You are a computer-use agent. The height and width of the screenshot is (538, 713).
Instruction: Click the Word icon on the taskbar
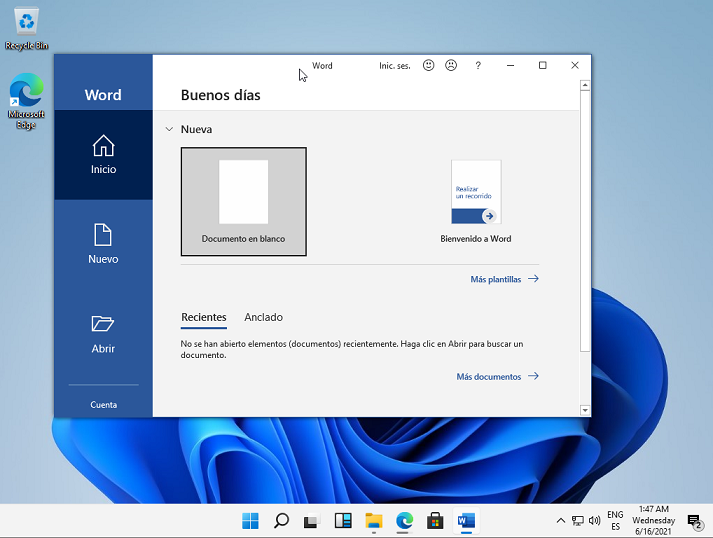click(x=466, y=521)
